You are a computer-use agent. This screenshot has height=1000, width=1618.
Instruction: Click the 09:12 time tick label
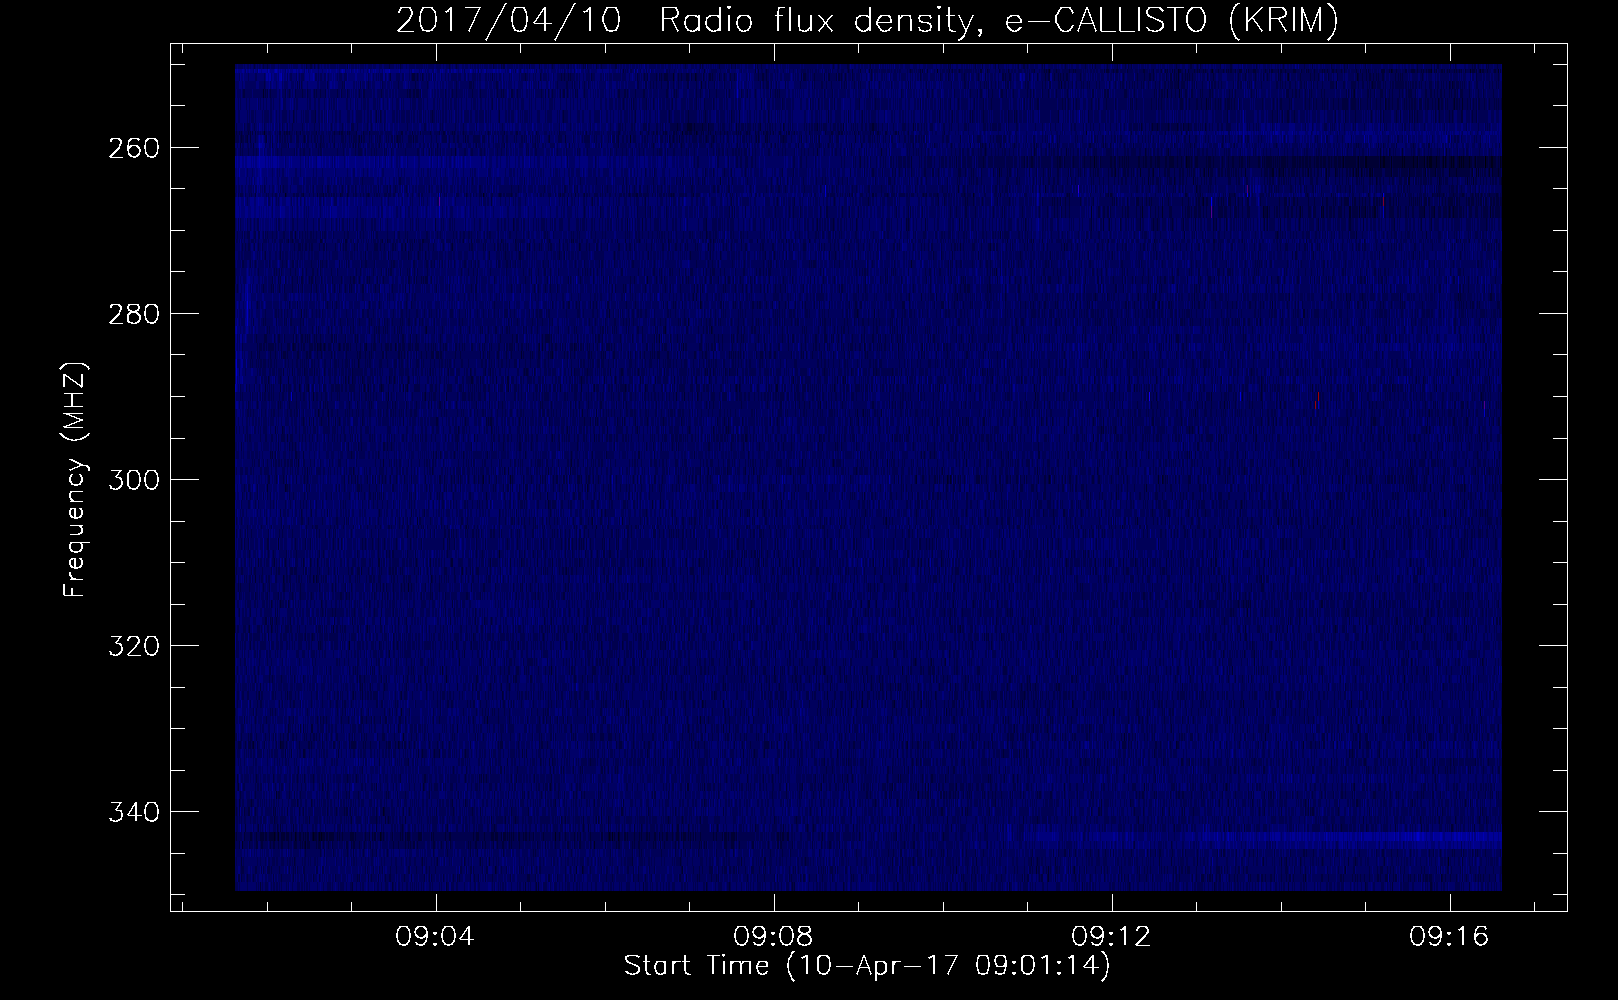tap(1112, 937)
